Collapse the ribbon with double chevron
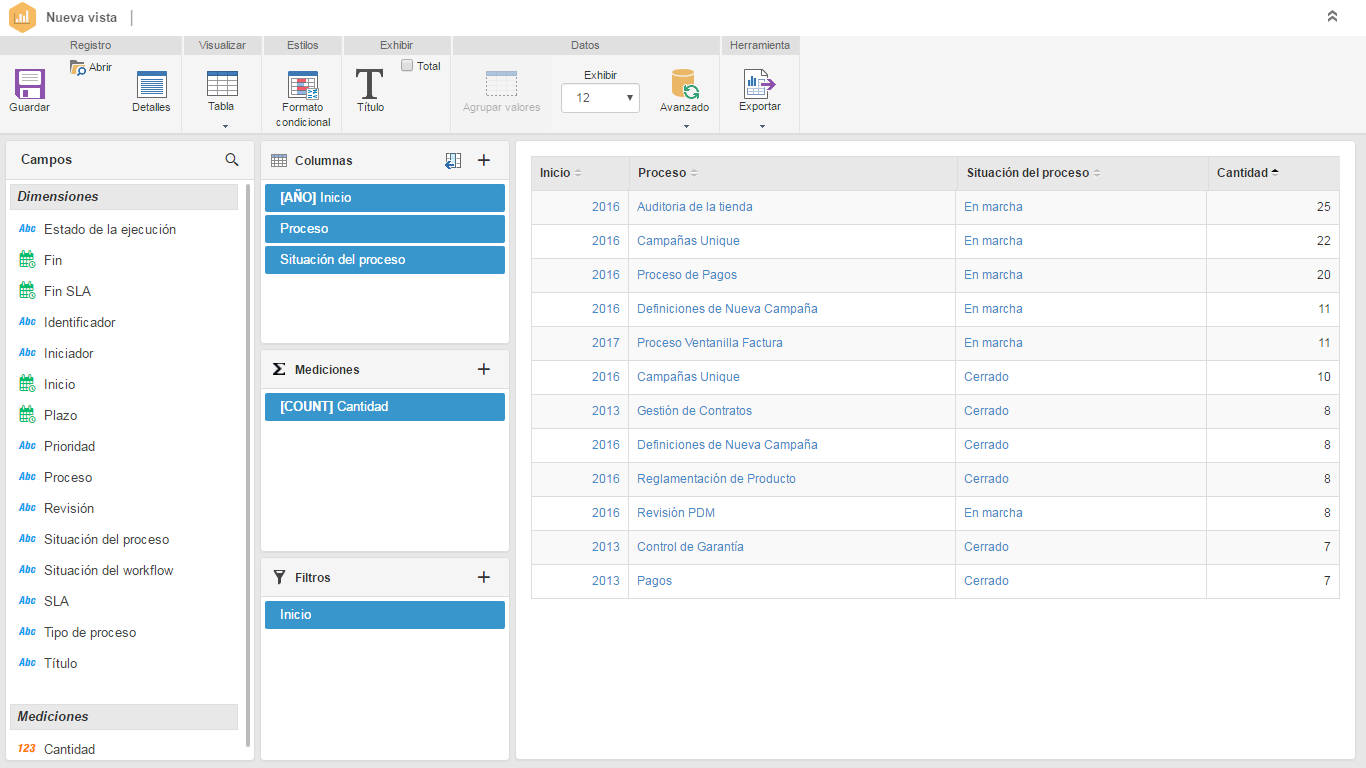1366x768 pixels. (x=1332, y=17)
